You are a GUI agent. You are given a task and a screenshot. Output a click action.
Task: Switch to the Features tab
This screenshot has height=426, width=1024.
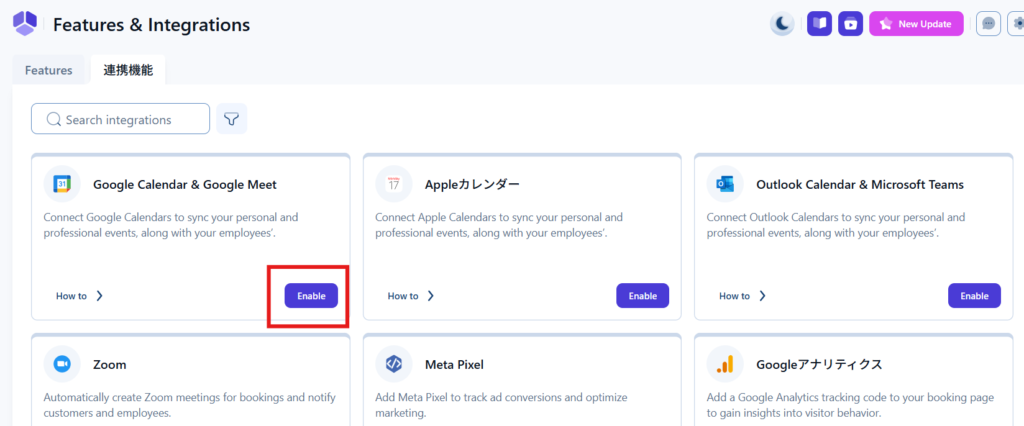48,70
